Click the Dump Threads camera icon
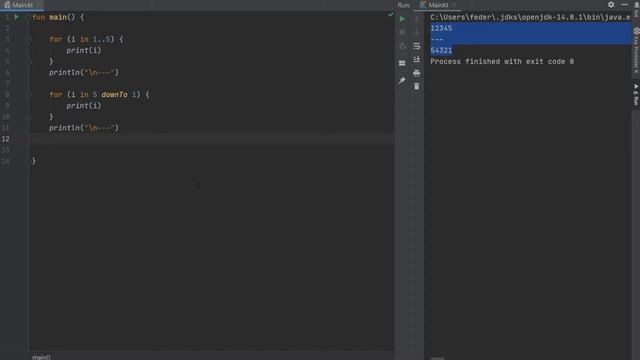Viewport: 640px width, 360px height. coord(402,46)
